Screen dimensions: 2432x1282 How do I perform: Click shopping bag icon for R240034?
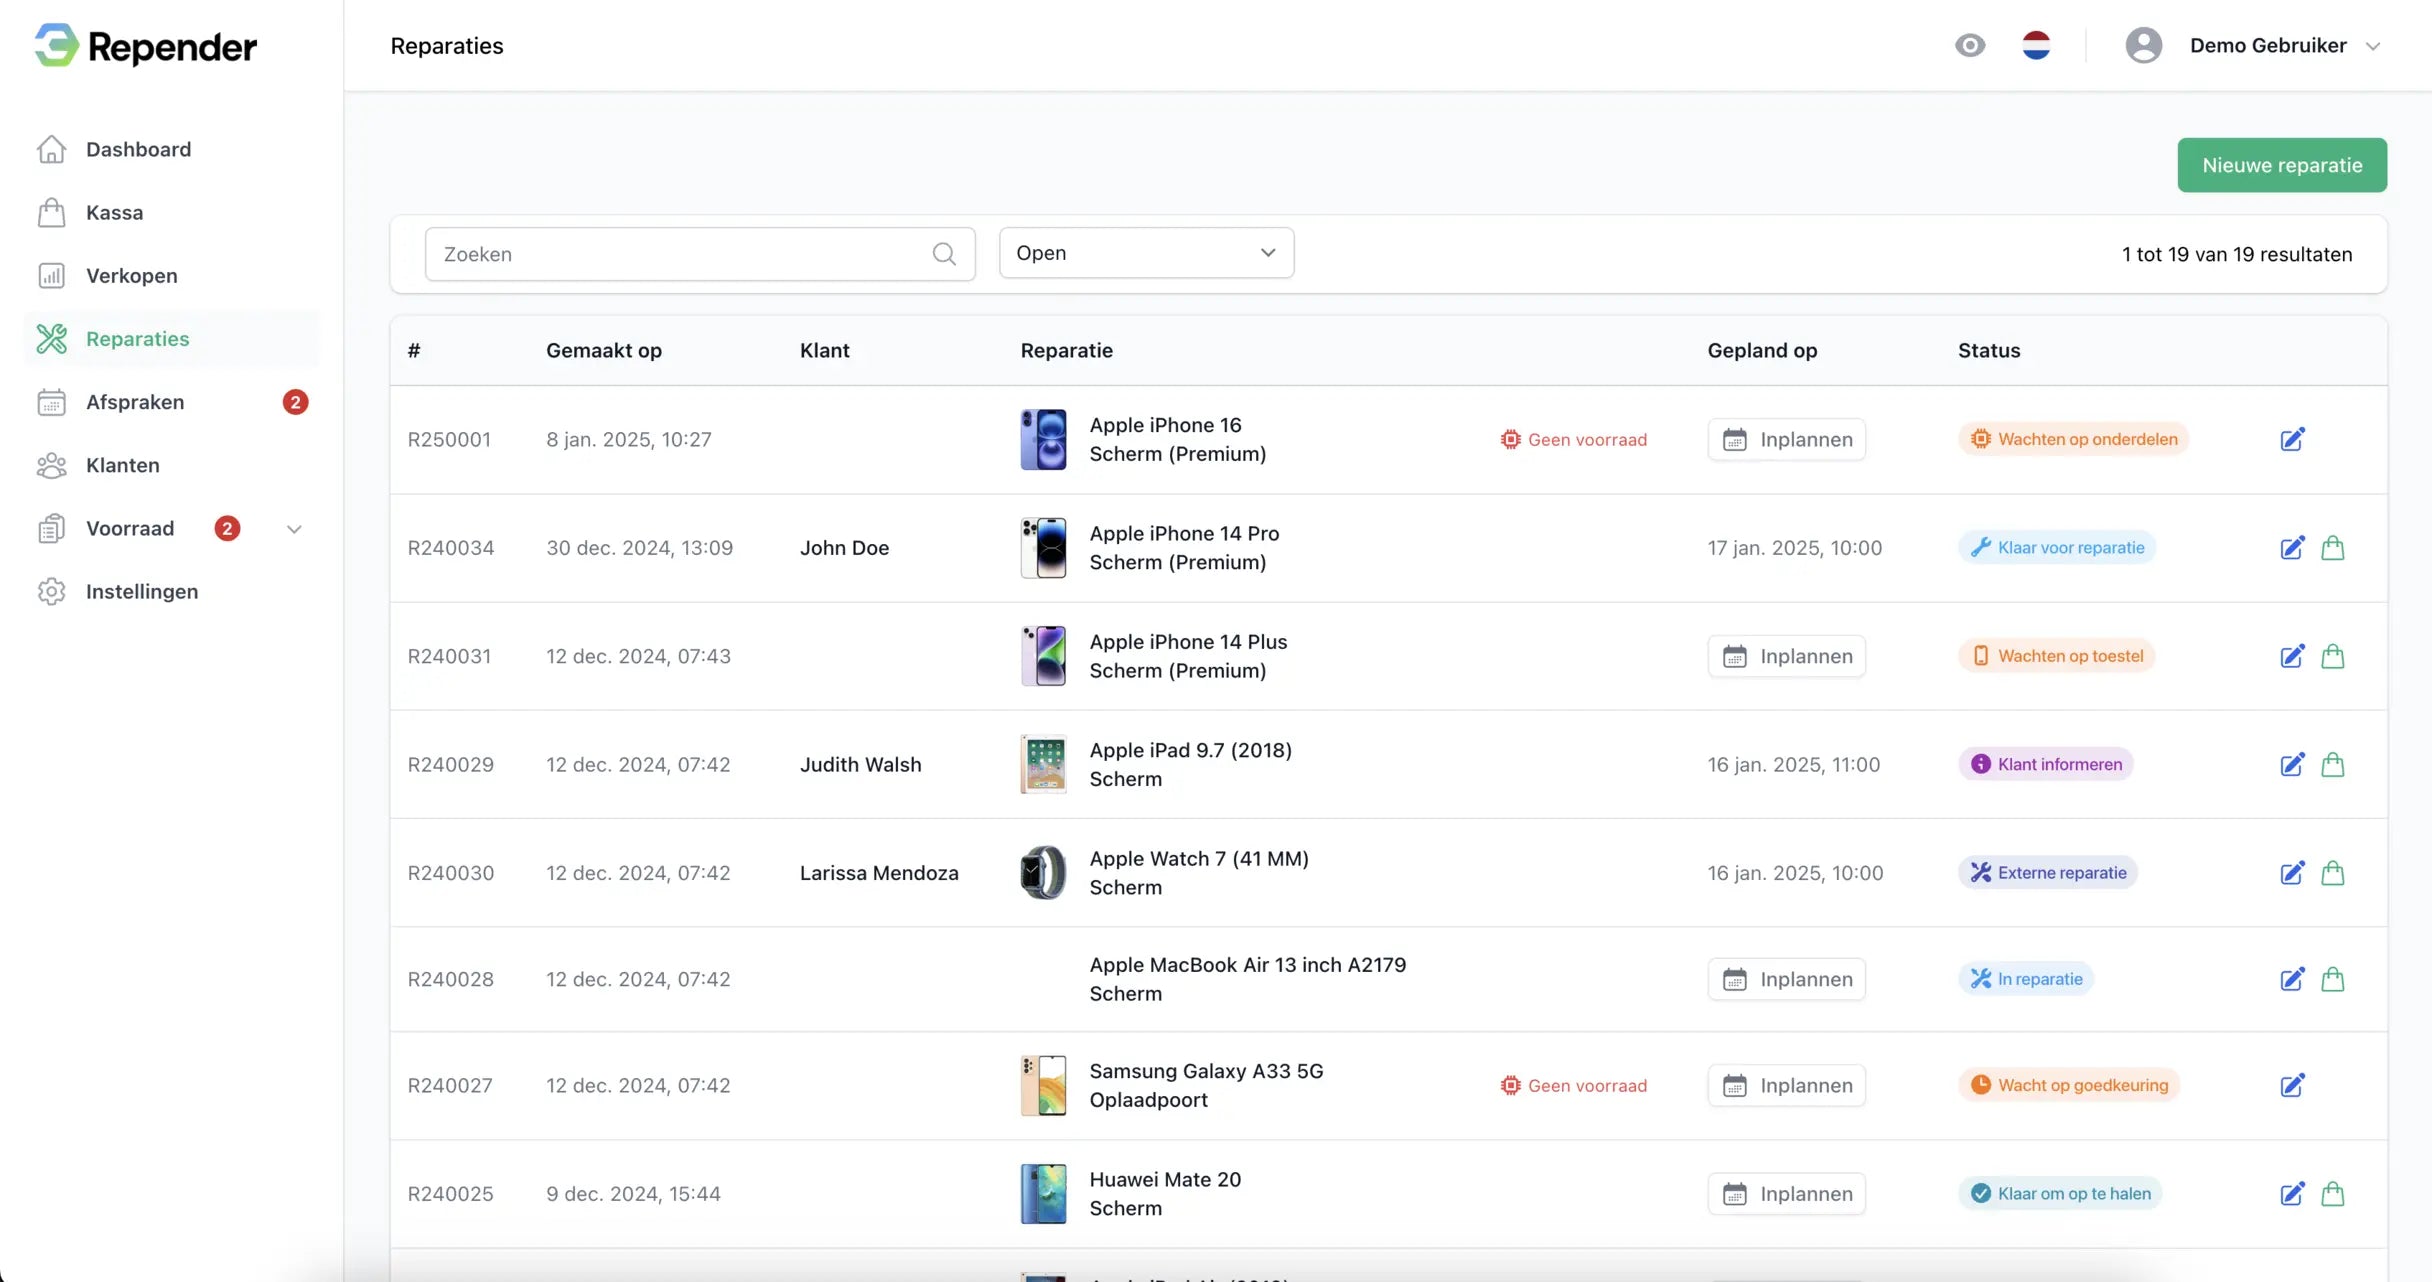click(2332, 548)
